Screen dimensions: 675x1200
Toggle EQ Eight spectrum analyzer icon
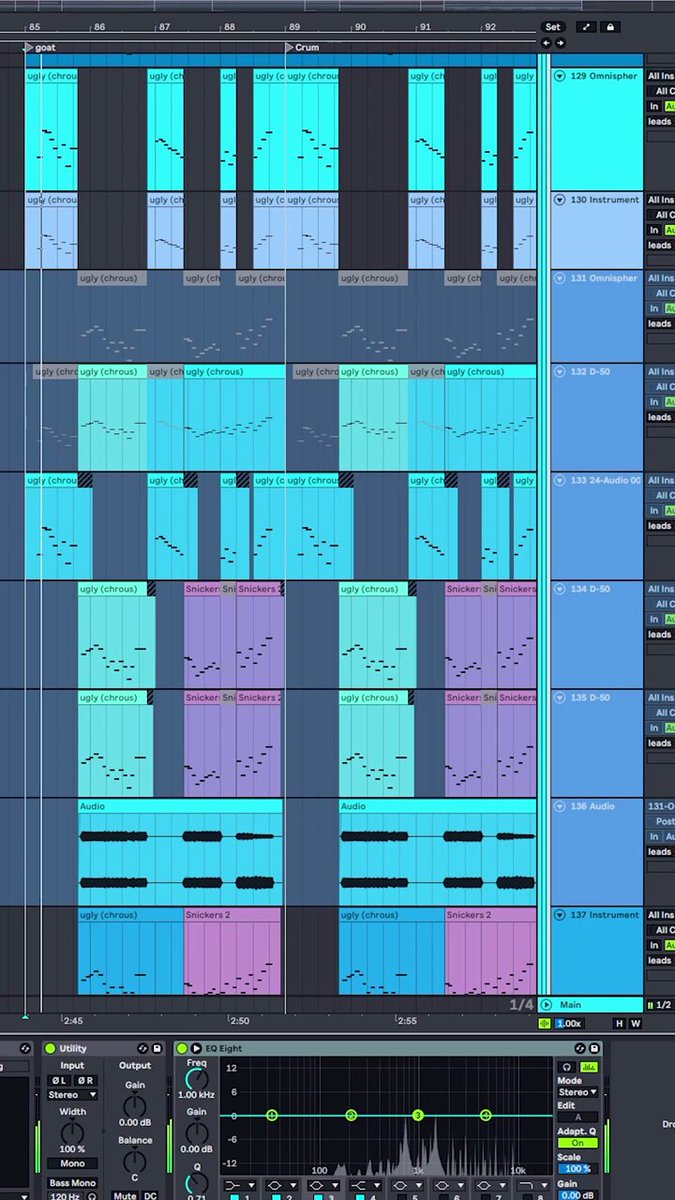pos(588,1067)
